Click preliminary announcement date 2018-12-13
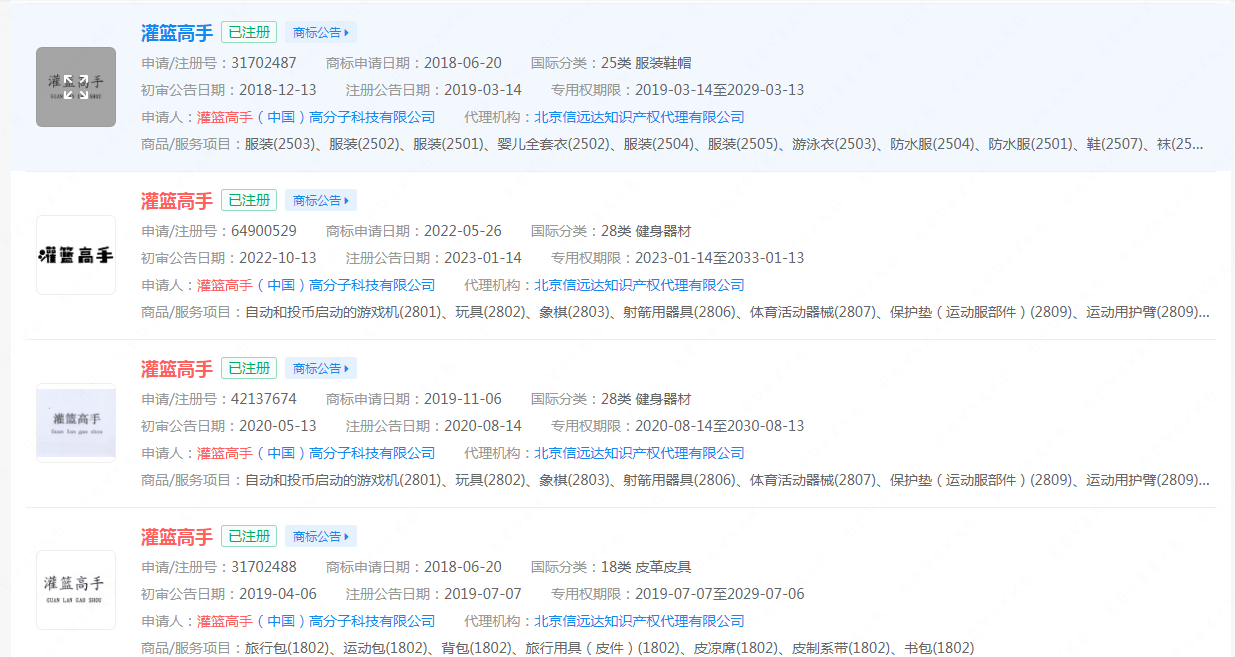Viewport: 1235px width, 657px height. pyautogui.click(x=278, y=89)
